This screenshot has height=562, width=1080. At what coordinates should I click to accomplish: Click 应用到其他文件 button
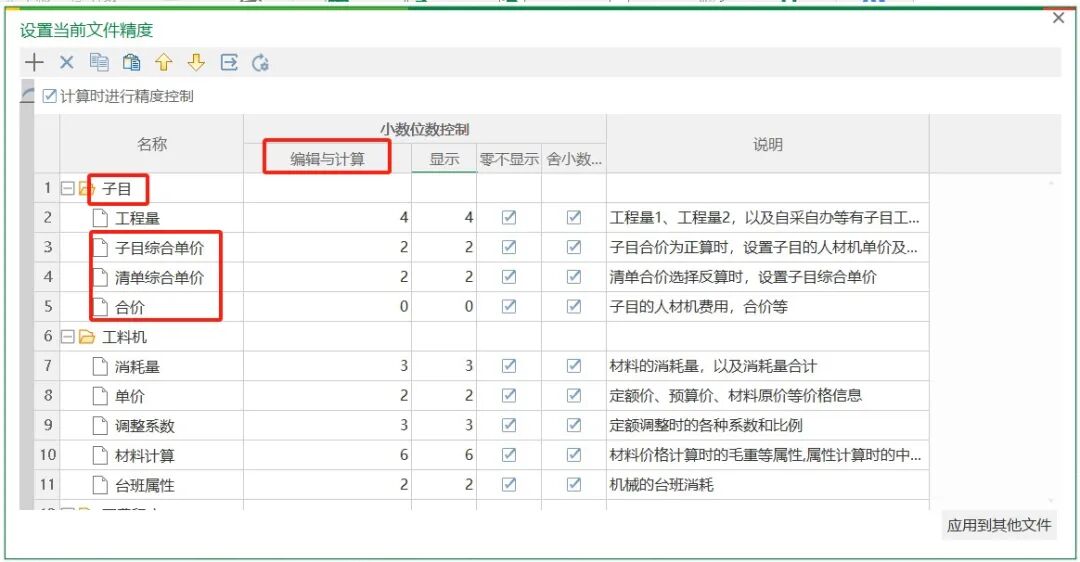click(999, 525)
